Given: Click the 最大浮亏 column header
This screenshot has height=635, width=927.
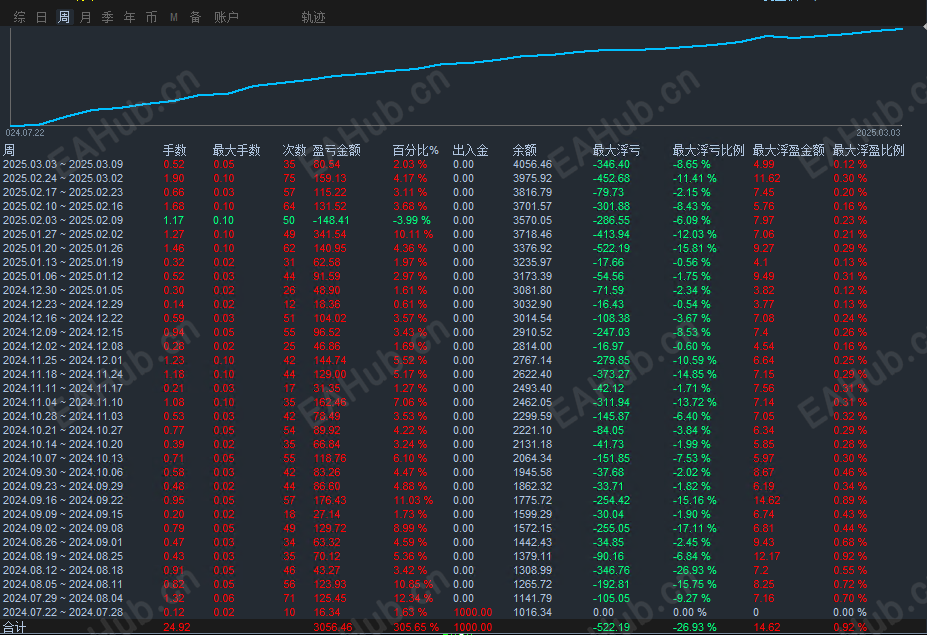Looking at the screenshot, I should [x=617, y=150].
